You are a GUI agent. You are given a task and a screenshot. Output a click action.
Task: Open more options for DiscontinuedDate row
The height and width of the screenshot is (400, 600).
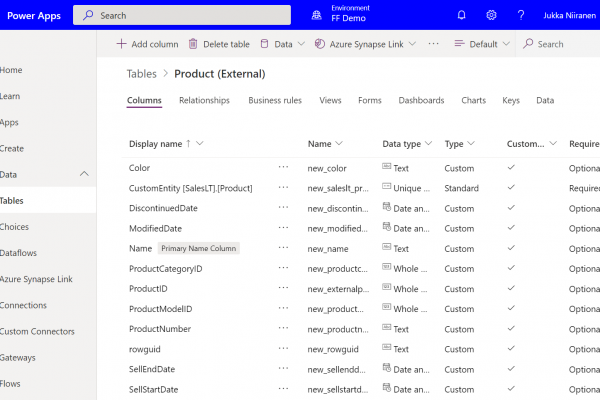[x=284, y=207]
